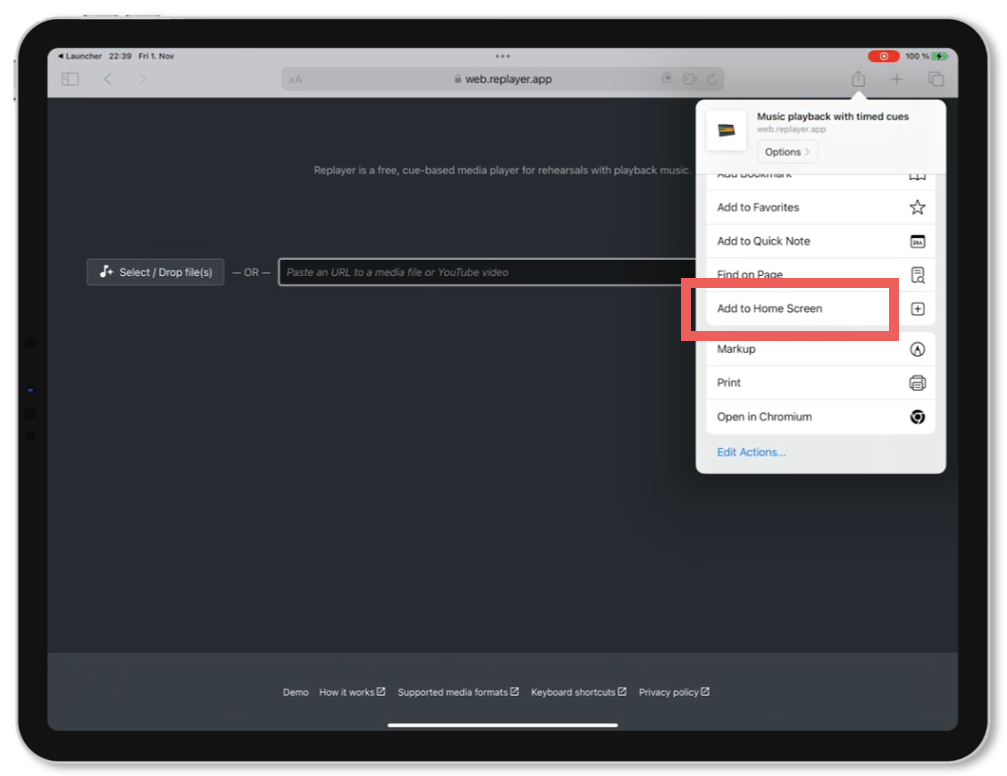Screen dimensions: 1007x776
Task: Open Privacy policy link
Action: (x=674, y=692)
